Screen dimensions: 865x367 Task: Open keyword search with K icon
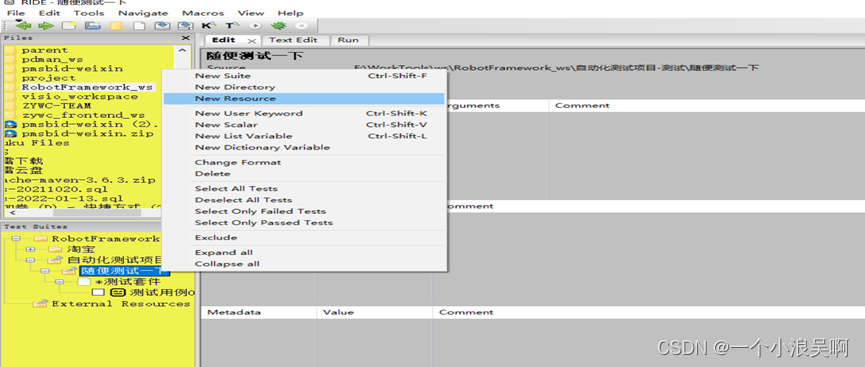209,25
